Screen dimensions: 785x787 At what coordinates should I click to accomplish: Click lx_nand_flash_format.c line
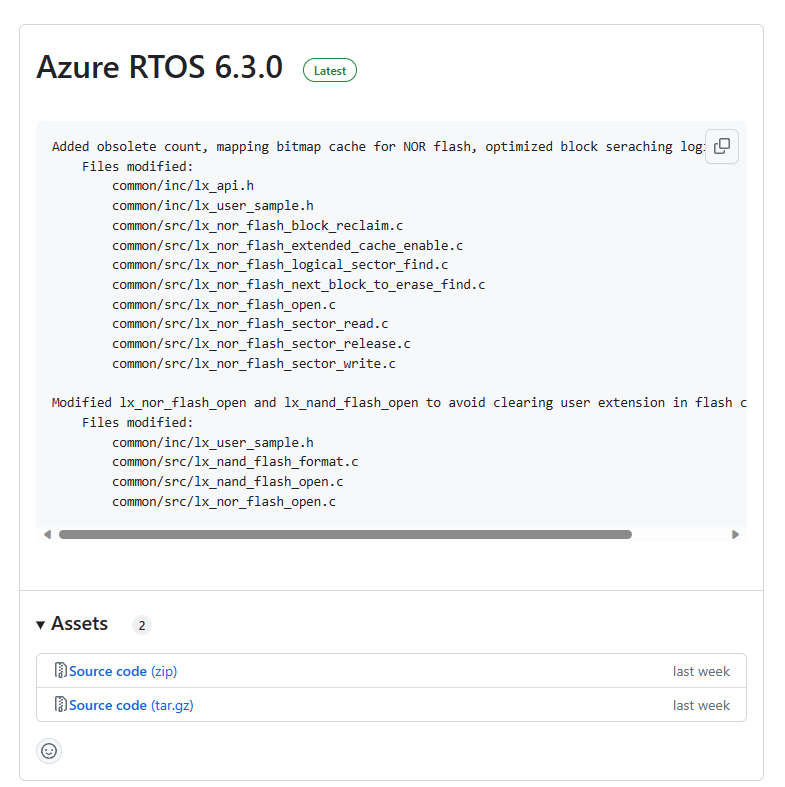[235, 462]
